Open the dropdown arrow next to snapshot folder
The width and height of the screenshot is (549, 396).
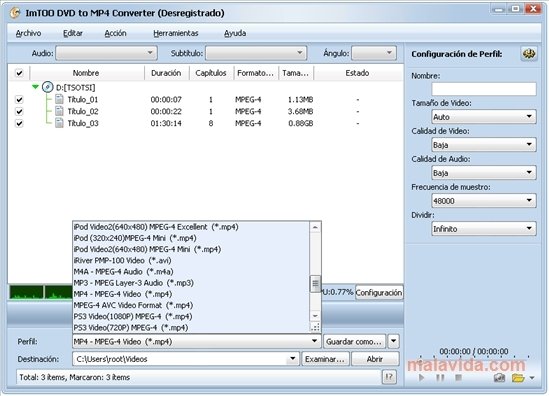(x=532, y=378)
